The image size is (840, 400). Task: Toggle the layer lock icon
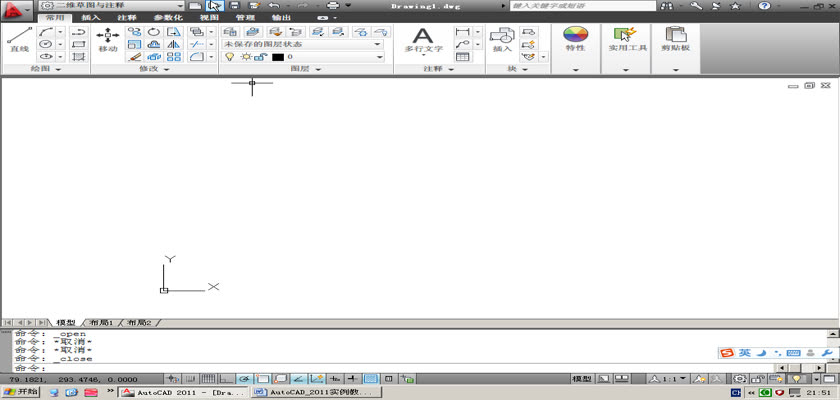[x=259, y=57]
